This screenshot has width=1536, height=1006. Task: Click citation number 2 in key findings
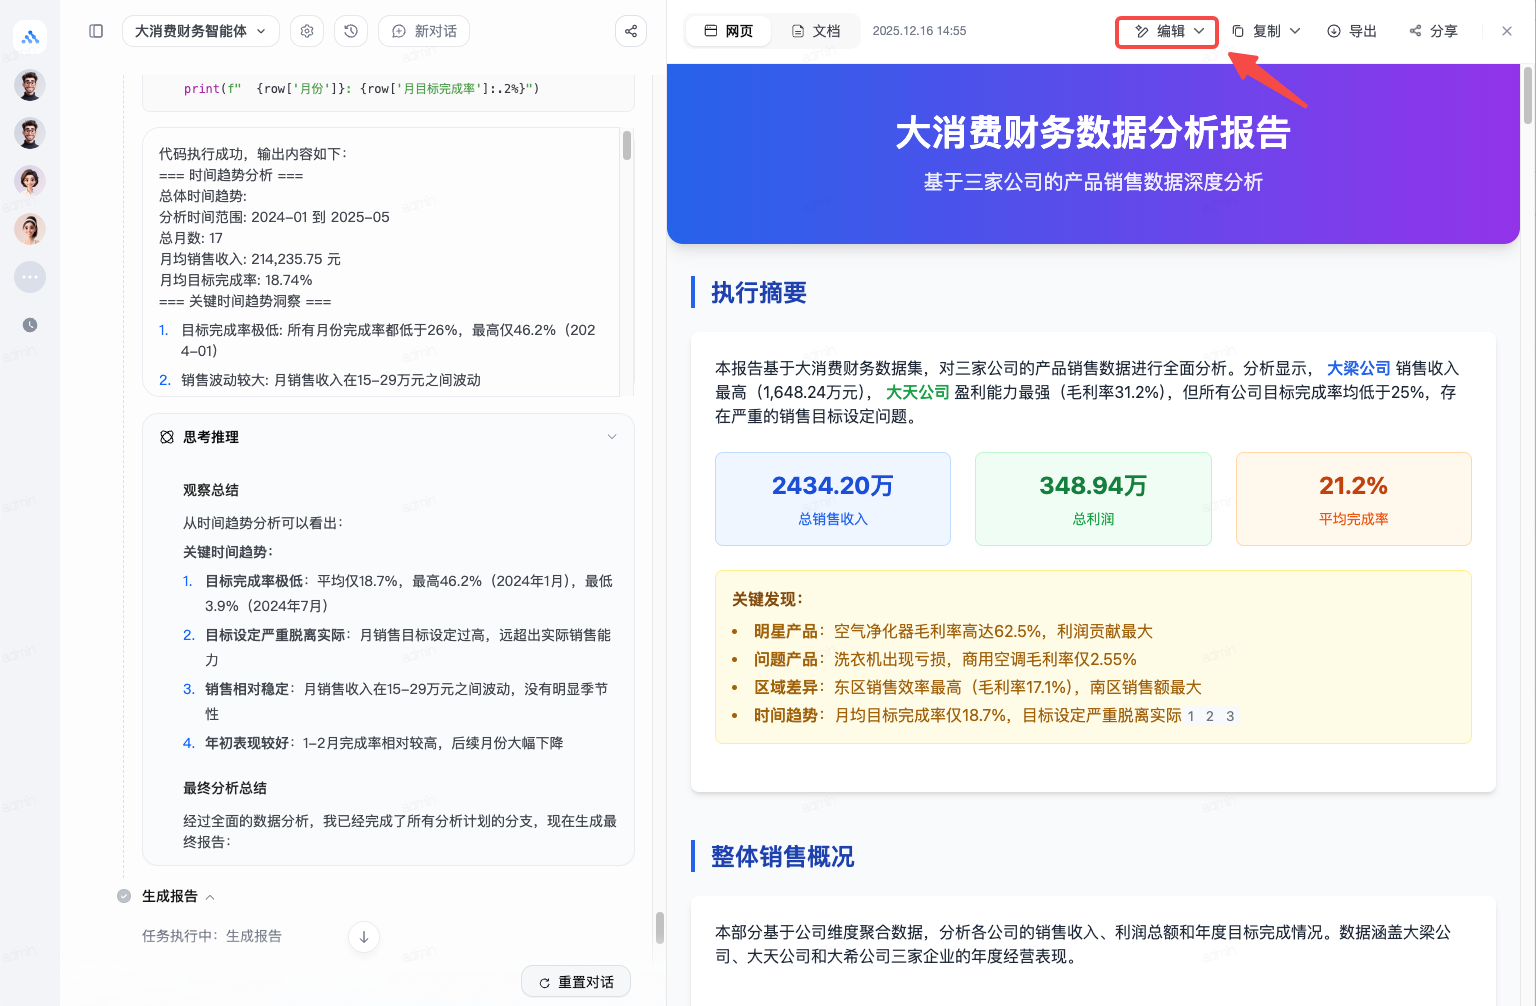[x=1210, y=716]
